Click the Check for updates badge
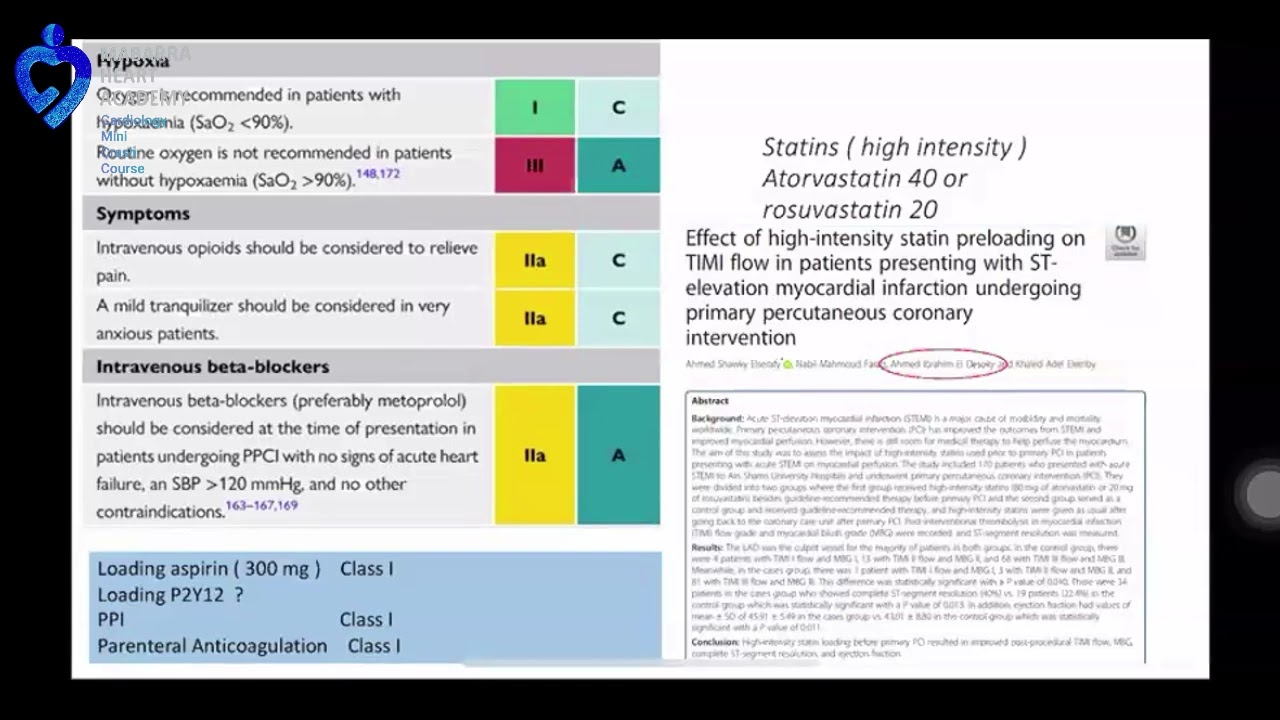This screenshot has width=1280, height=720. coord(1125,242)
